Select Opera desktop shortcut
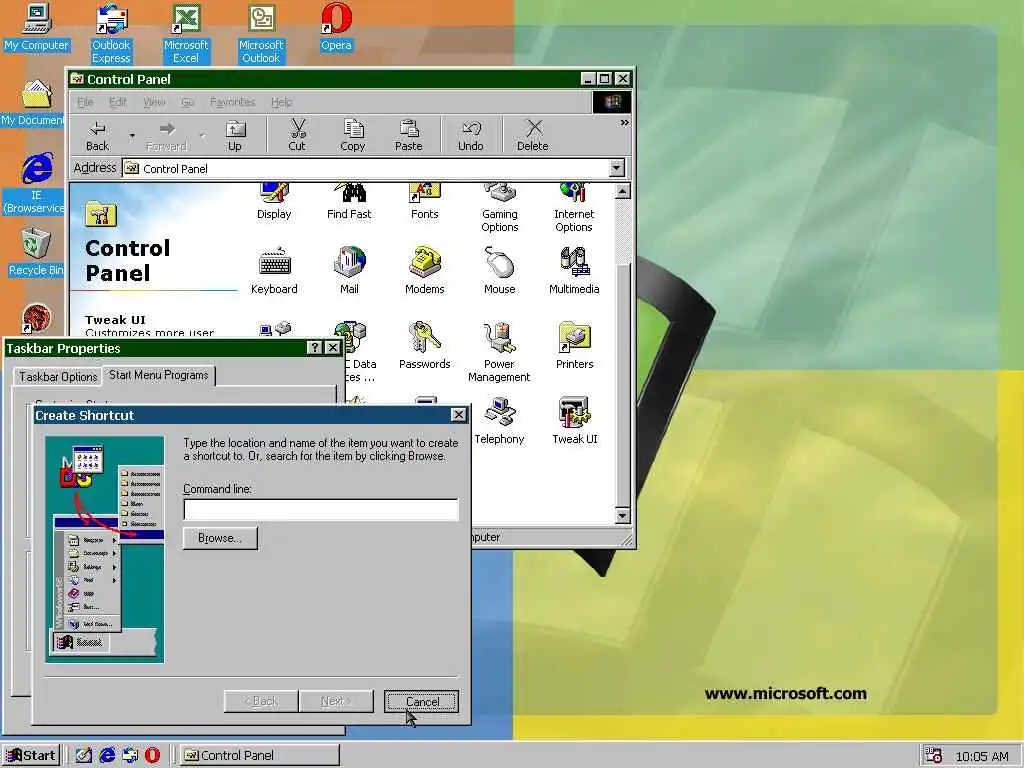 click(336, 27)
